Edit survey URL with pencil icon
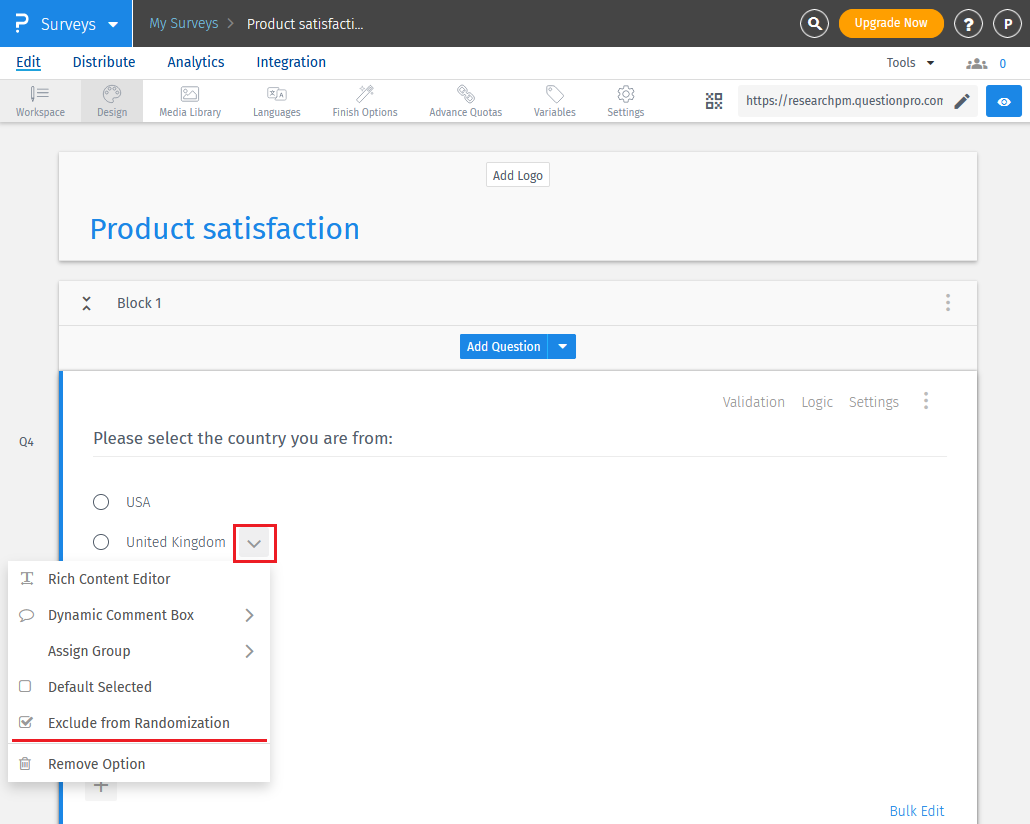The height and width of the screenshot is (824, 1030). 962,101
